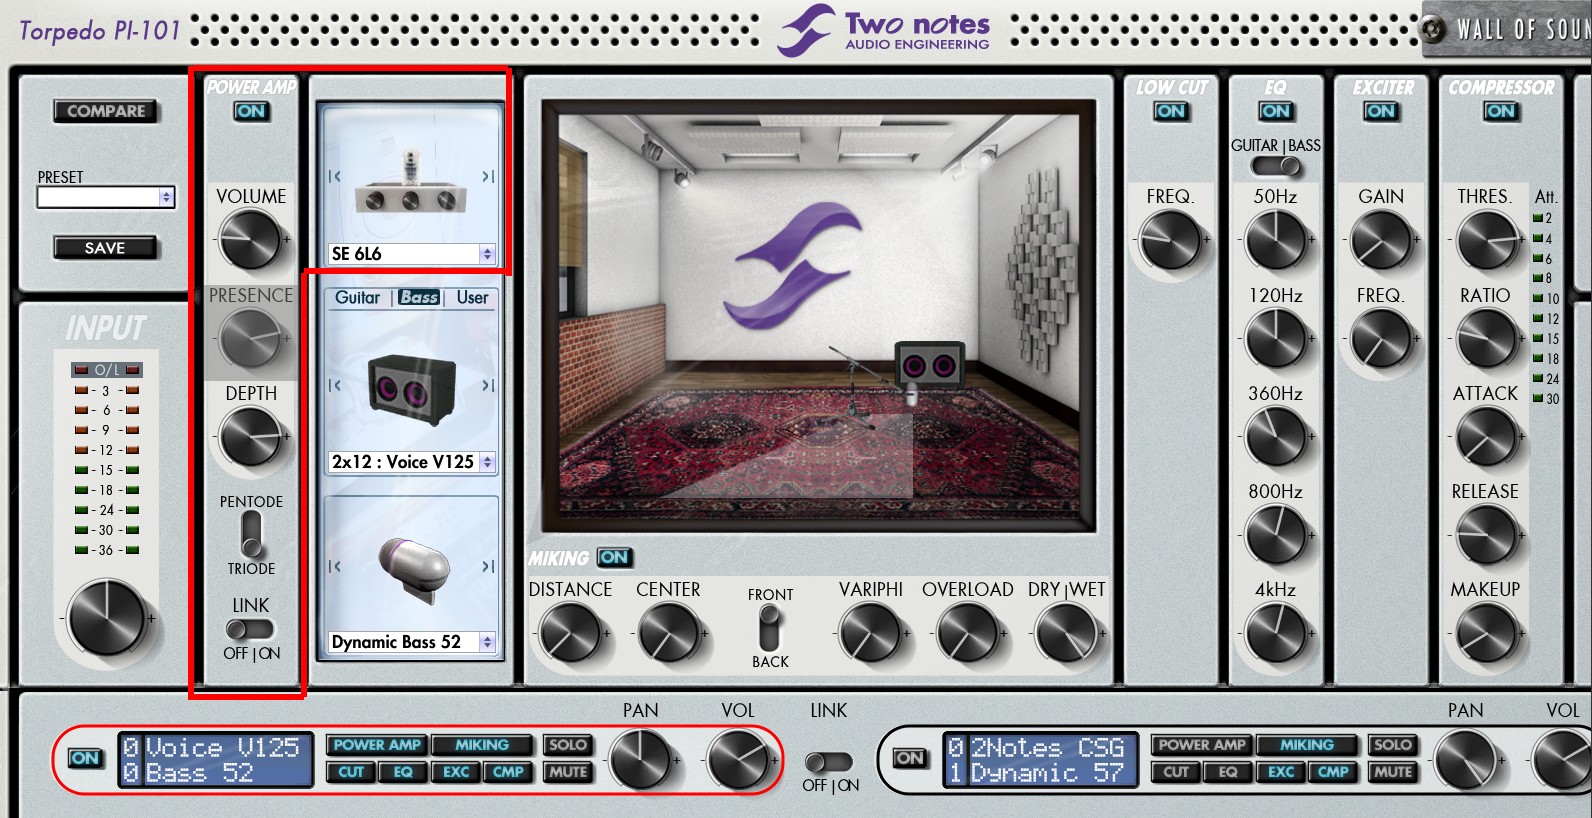The height and width of the screenshot is (818, 1592).
Task: Switch to the User cabinet tab
Action: 472,298
